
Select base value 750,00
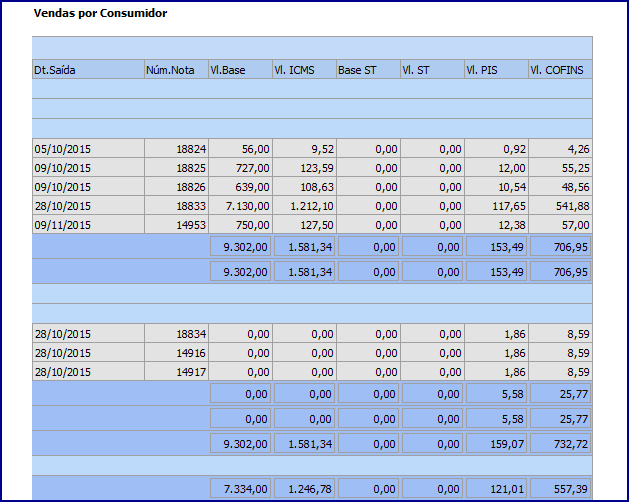point(240,225)
